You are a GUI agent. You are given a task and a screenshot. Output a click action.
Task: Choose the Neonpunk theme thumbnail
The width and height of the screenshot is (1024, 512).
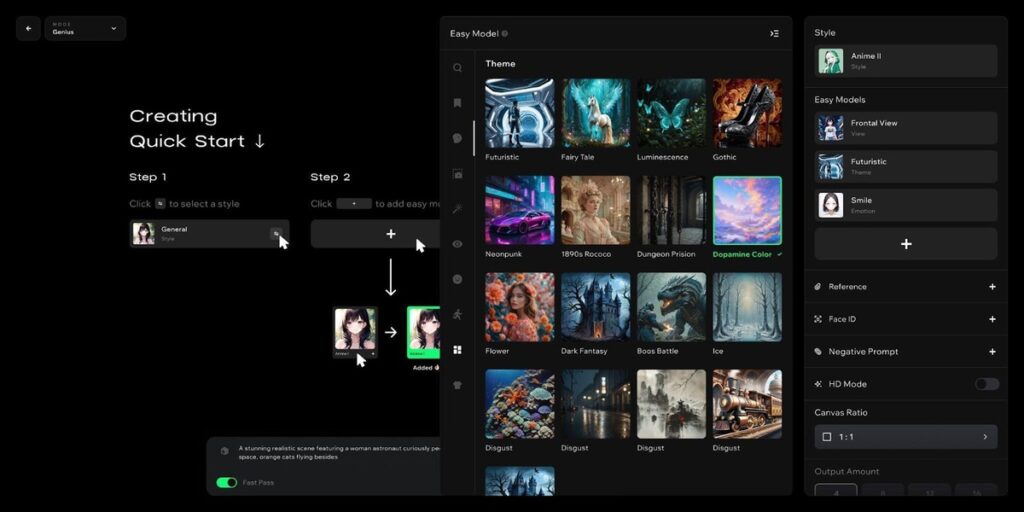(519, 211)
